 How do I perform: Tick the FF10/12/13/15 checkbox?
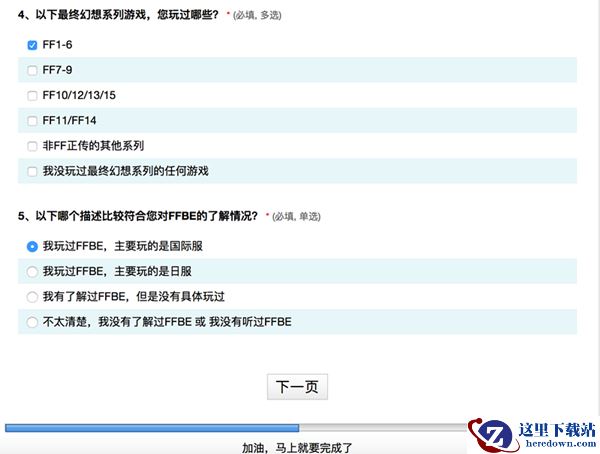(33, 96)
